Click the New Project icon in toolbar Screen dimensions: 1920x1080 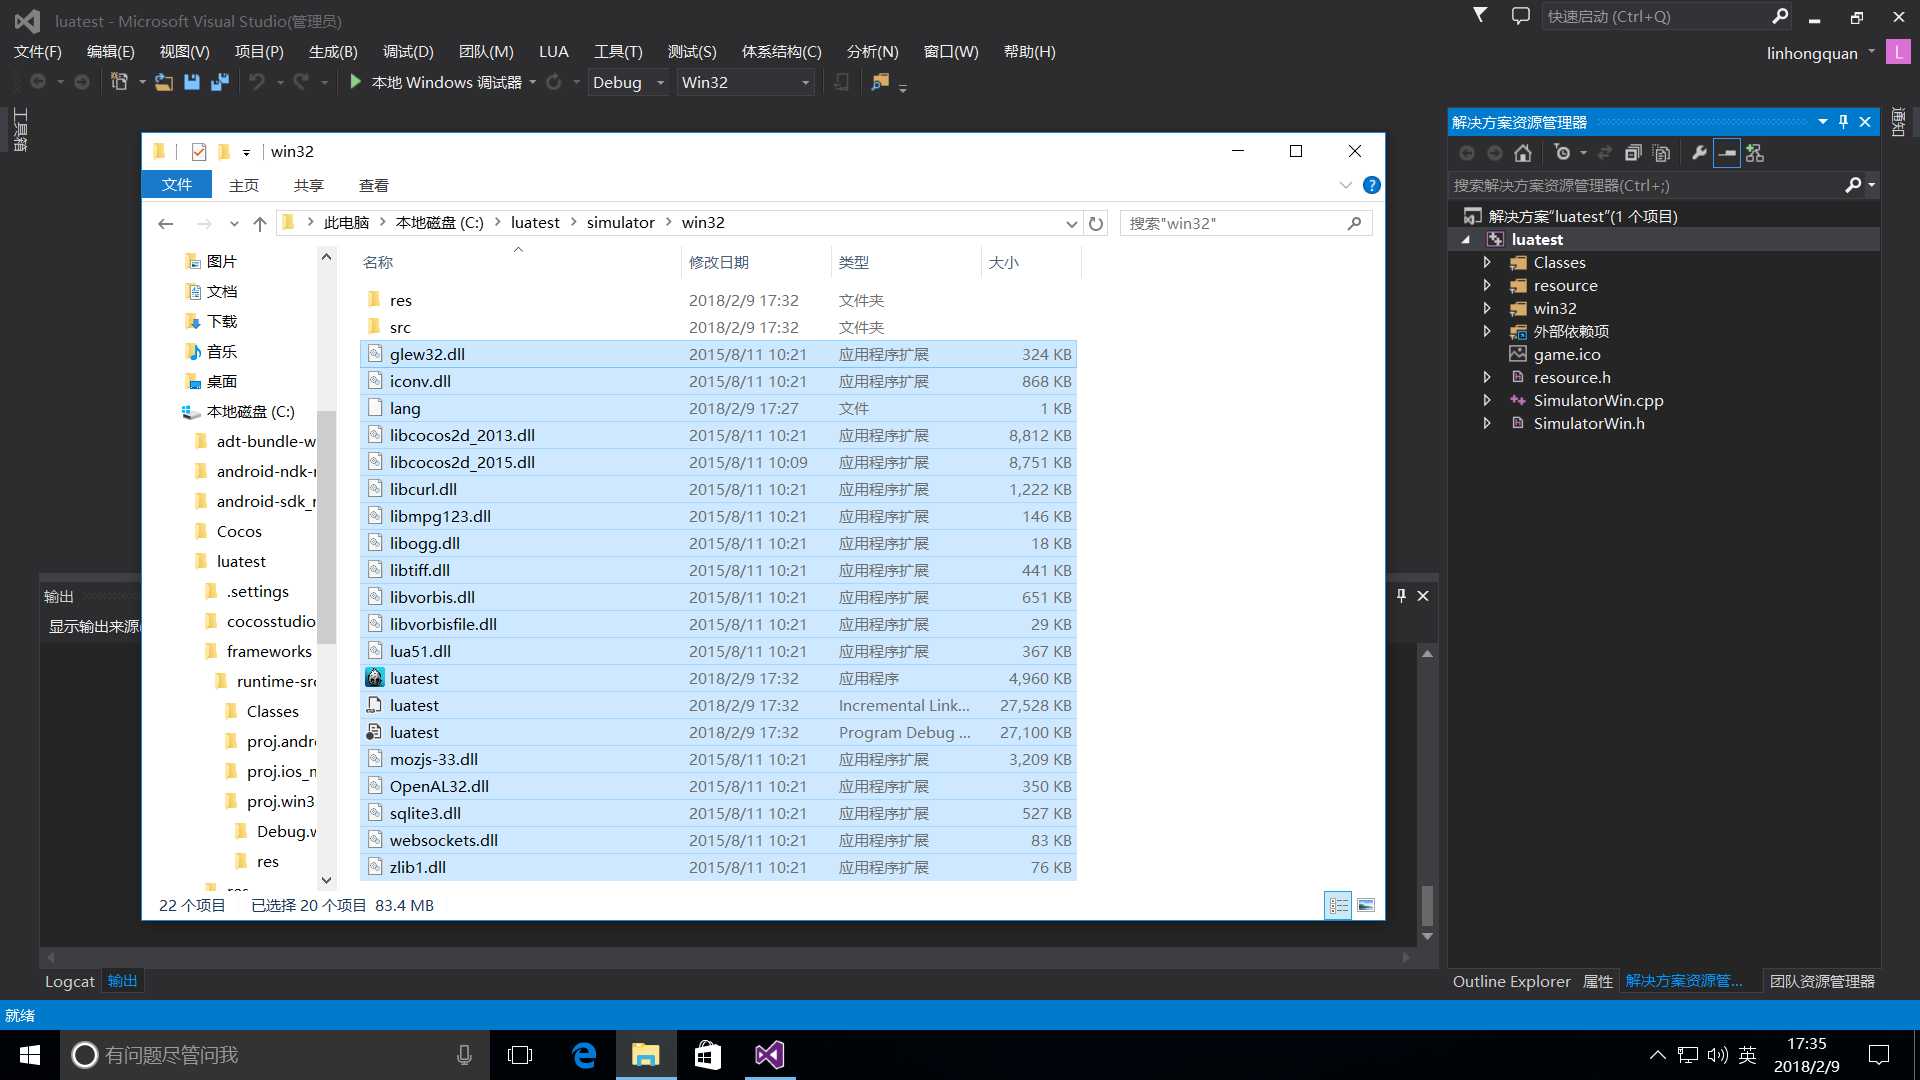click(119, 82)
